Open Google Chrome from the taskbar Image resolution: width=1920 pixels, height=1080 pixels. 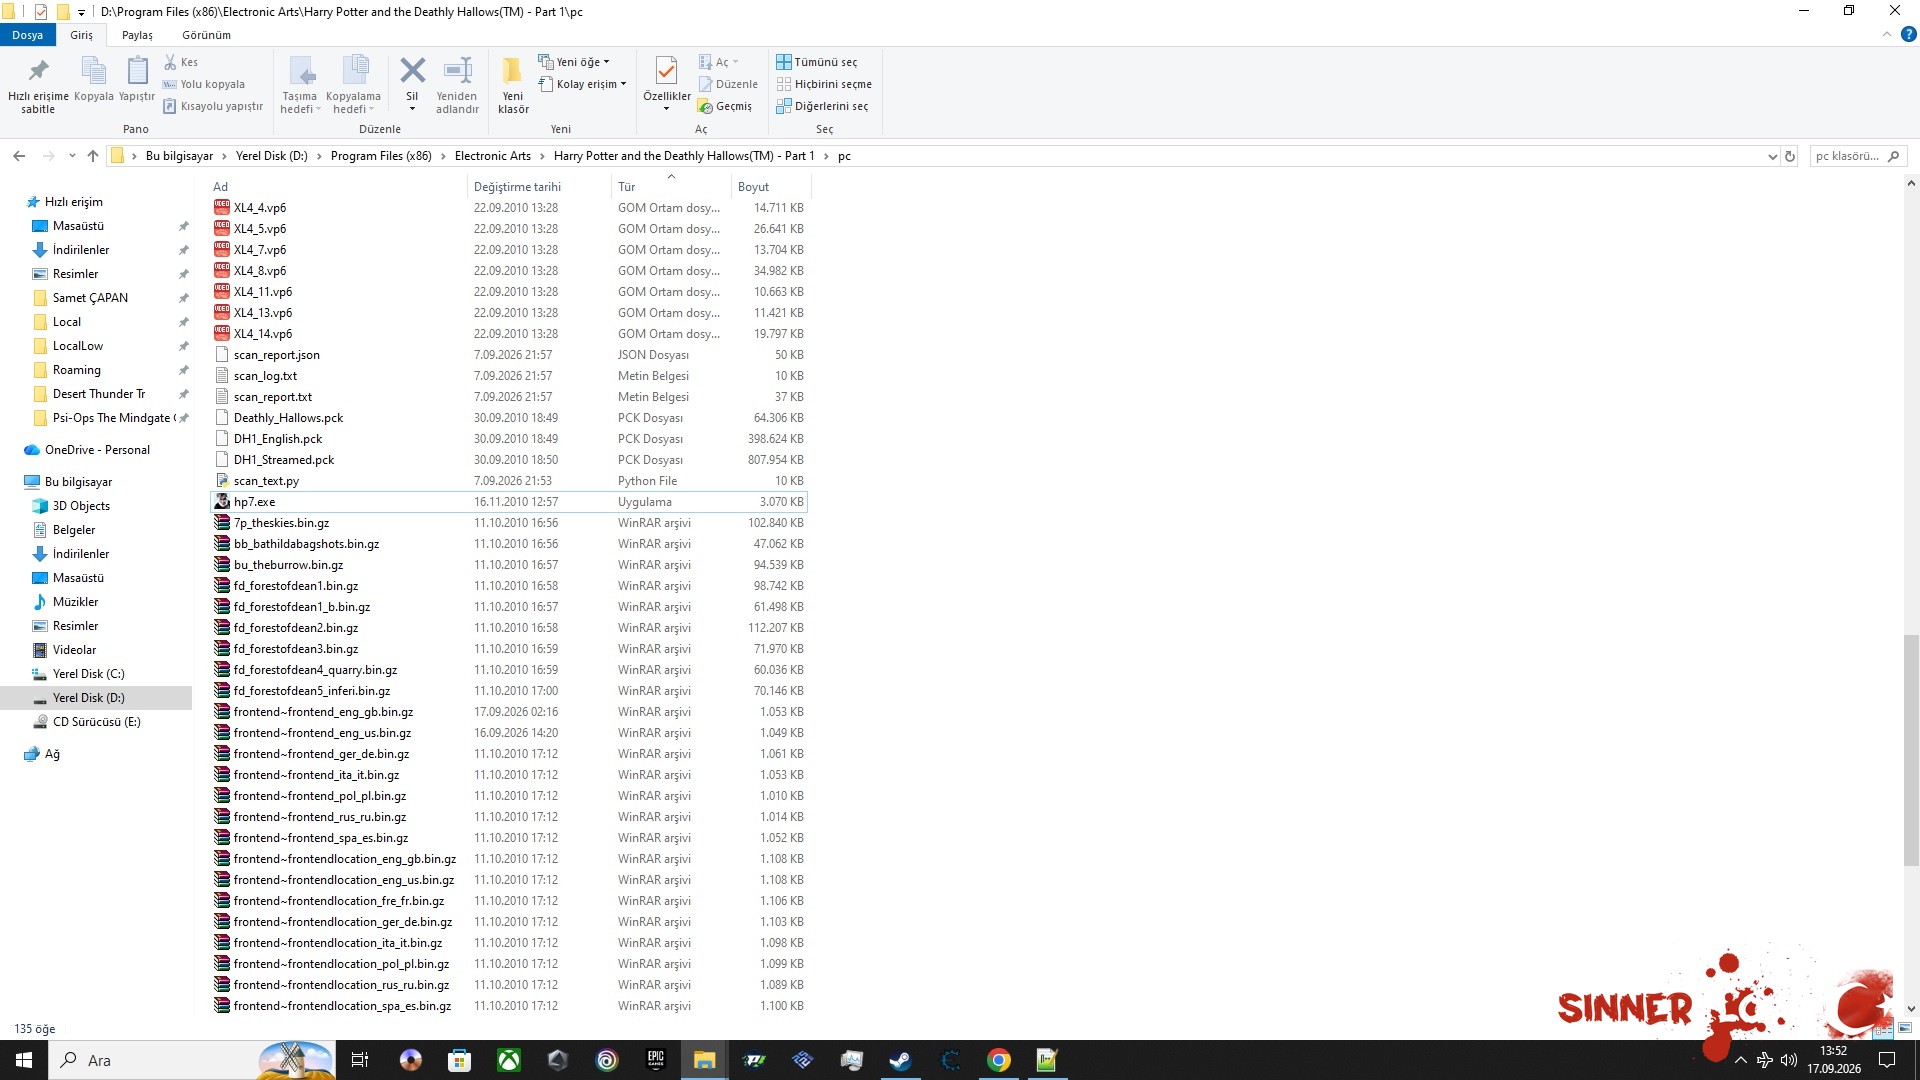(x=998, y=1060)
